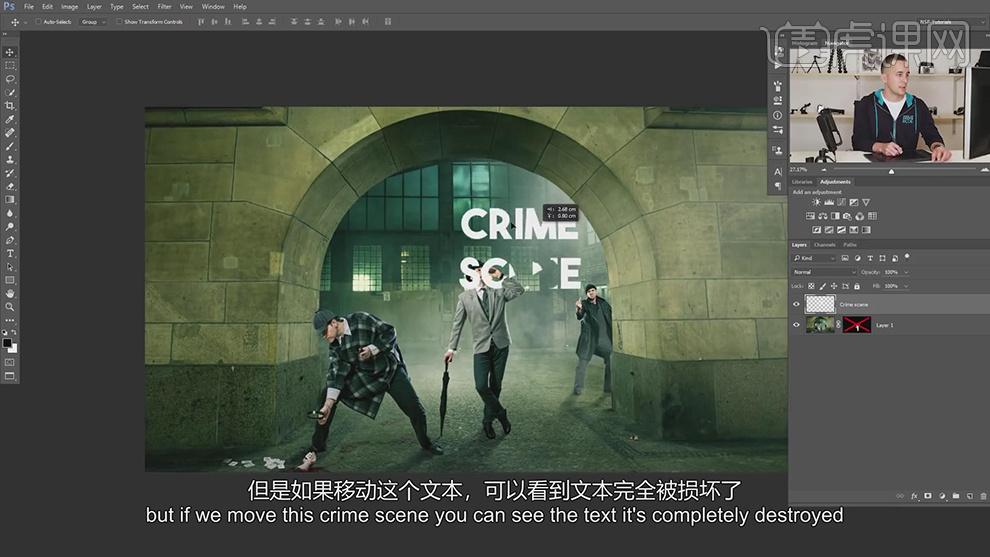The image size is (990, 557).
Task: Toggle the layer filter on/off switch
Action: pos(907,257)
